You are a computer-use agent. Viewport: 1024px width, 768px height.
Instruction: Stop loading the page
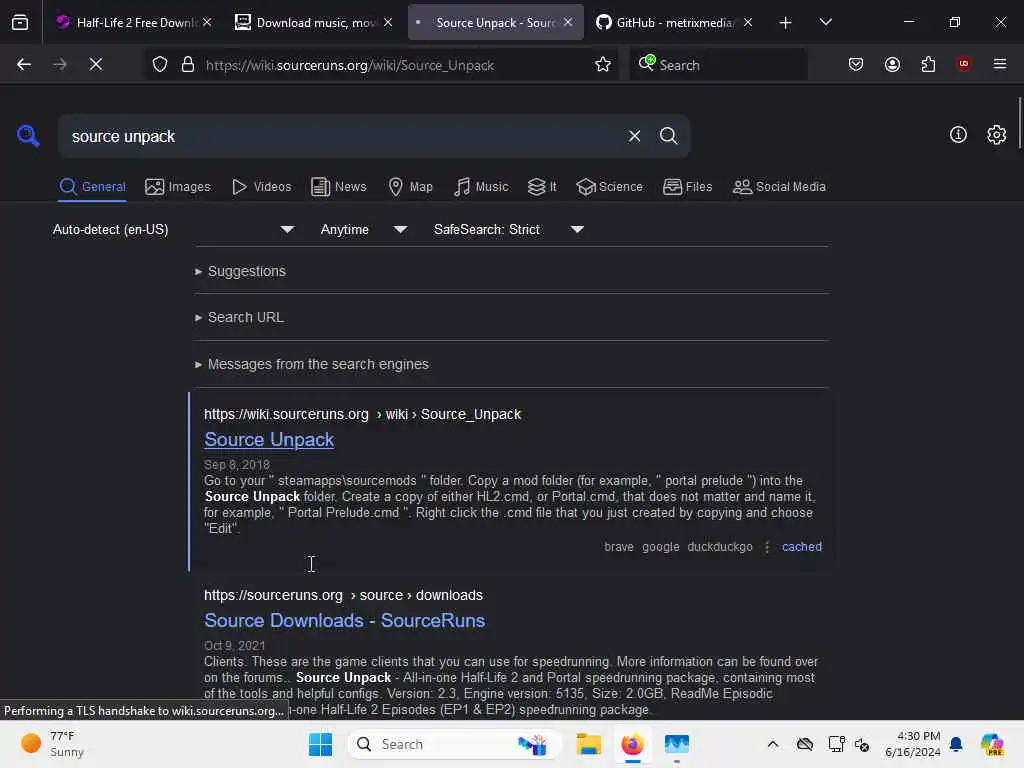click(x=96, y=64)
